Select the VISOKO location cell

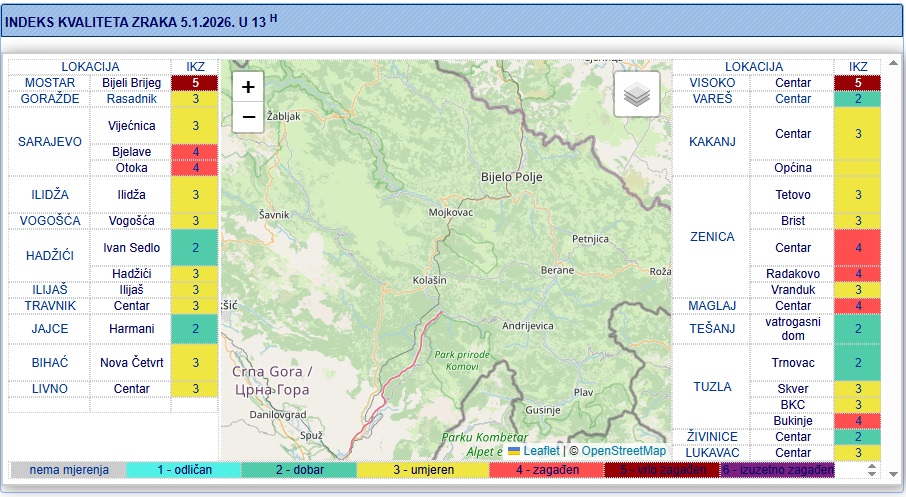tap(711, 83)
